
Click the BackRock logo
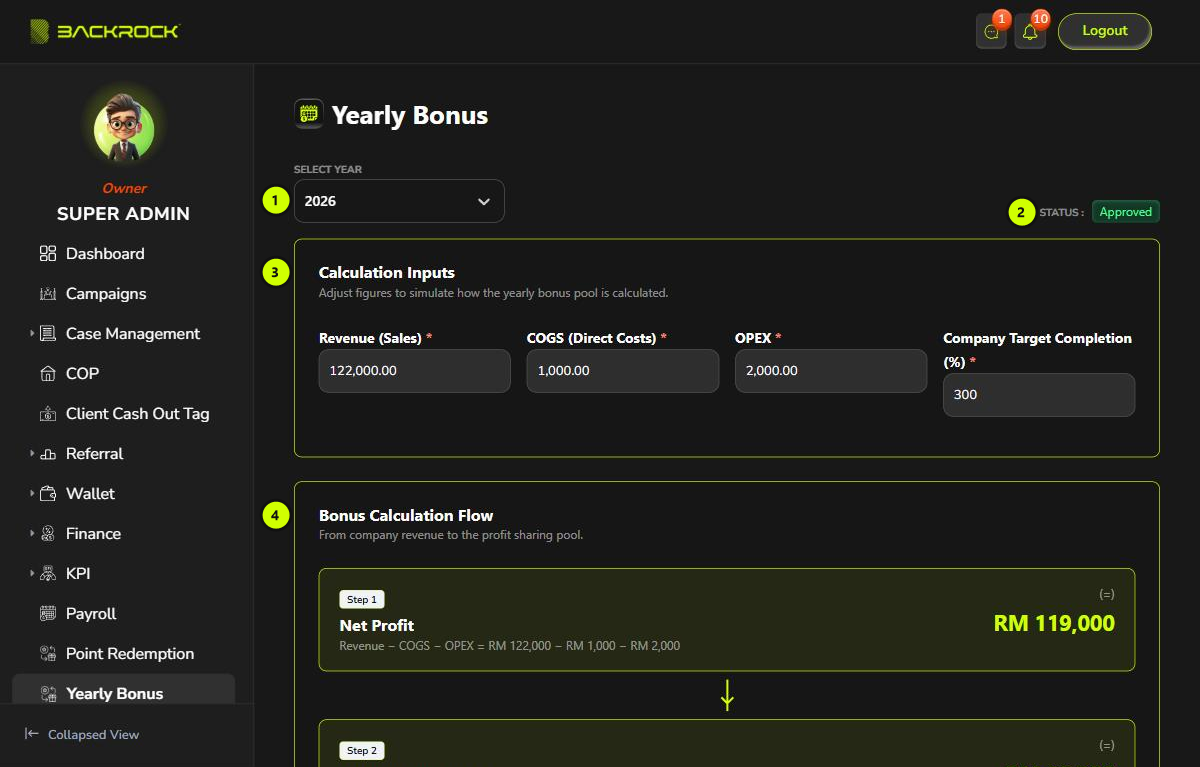coord(105,31)
